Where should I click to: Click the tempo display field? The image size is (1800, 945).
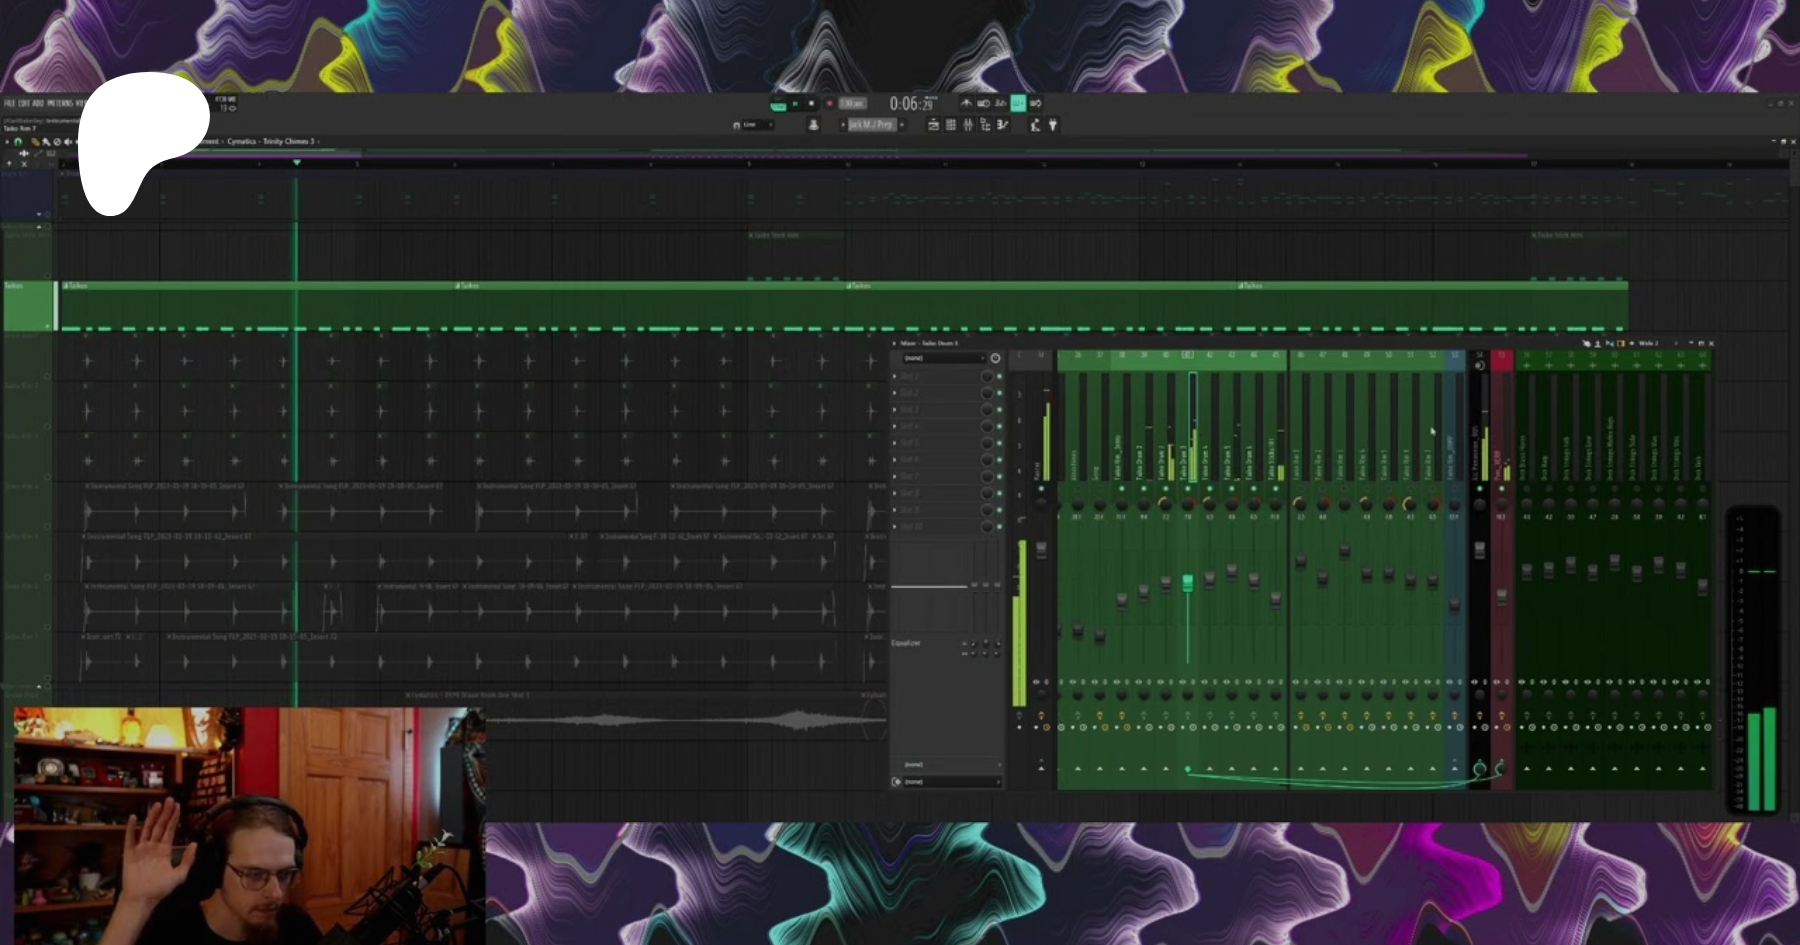click(852, 103)
